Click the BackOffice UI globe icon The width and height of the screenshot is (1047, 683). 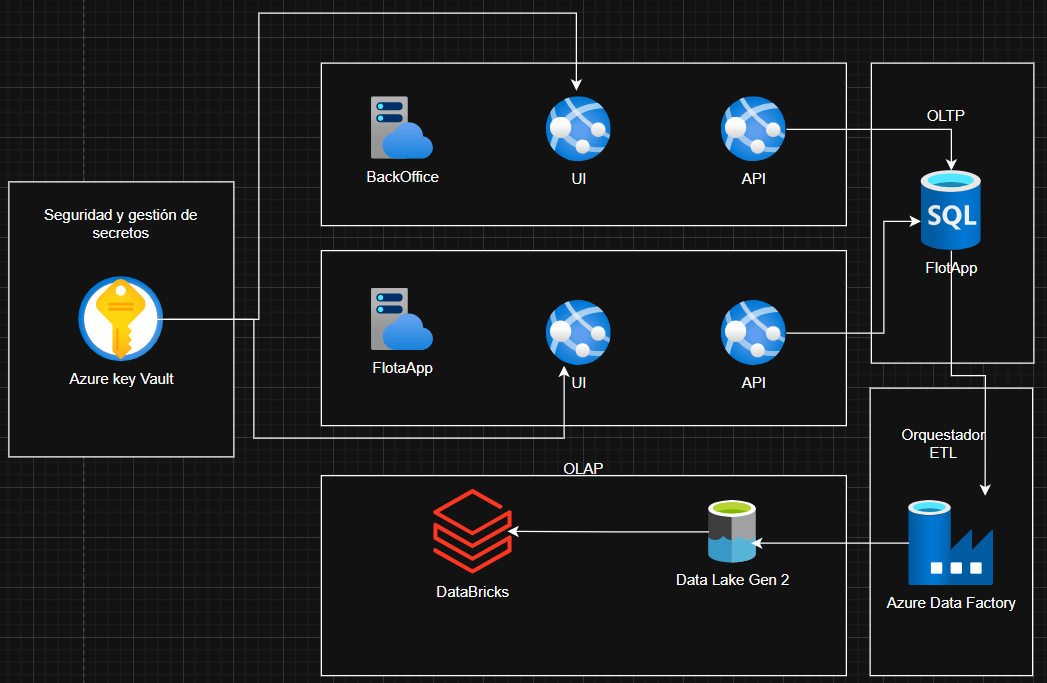[x=578, y=128]
